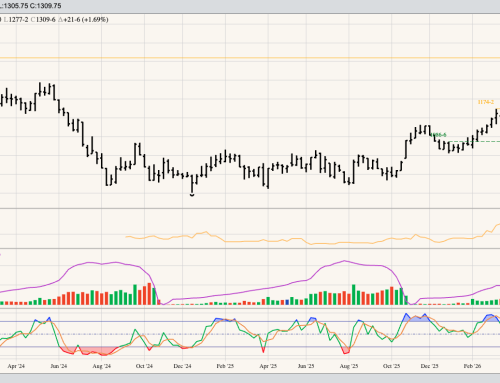
Task: Click the Jun '25 date label
Action: point(306,366)
